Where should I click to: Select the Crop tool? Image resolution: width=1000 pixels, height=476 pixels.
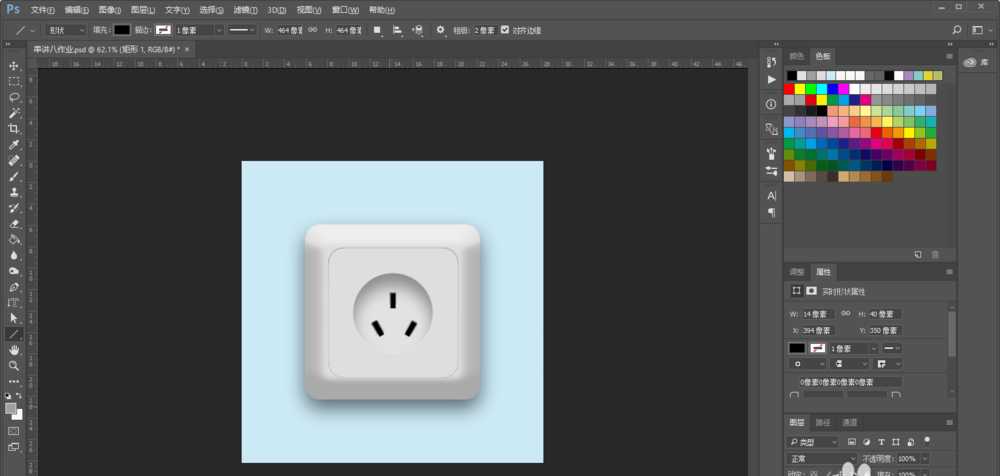14,129
